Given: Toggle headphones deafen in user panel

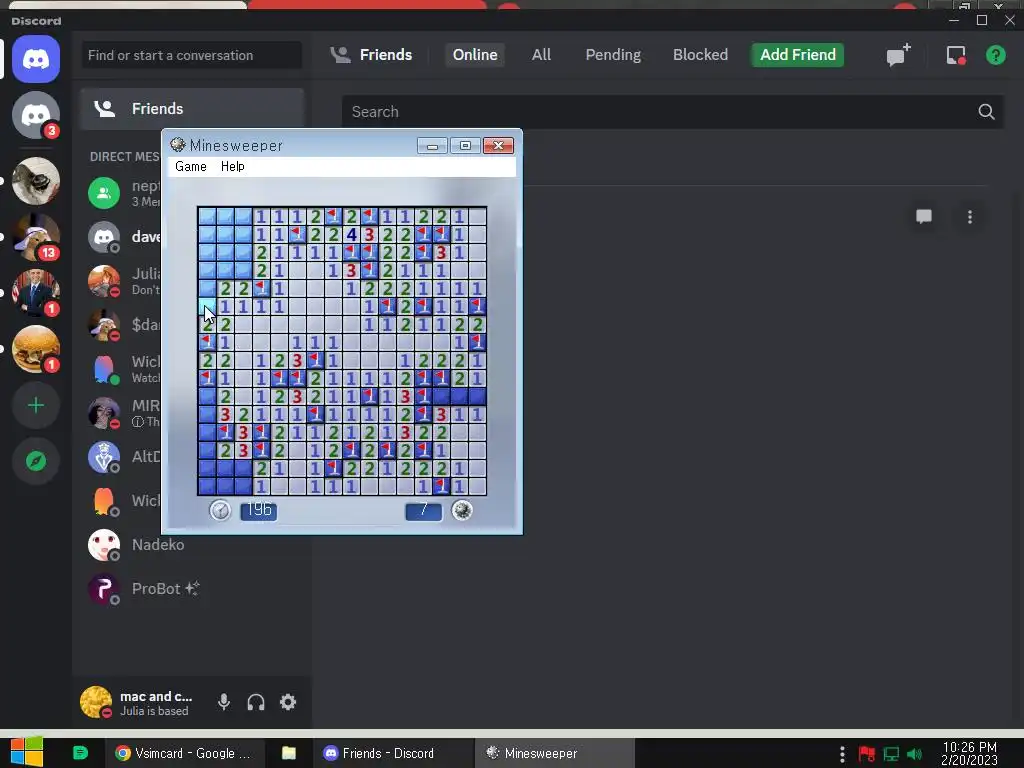Looking at the screenshot, I should tap(256, 702).
